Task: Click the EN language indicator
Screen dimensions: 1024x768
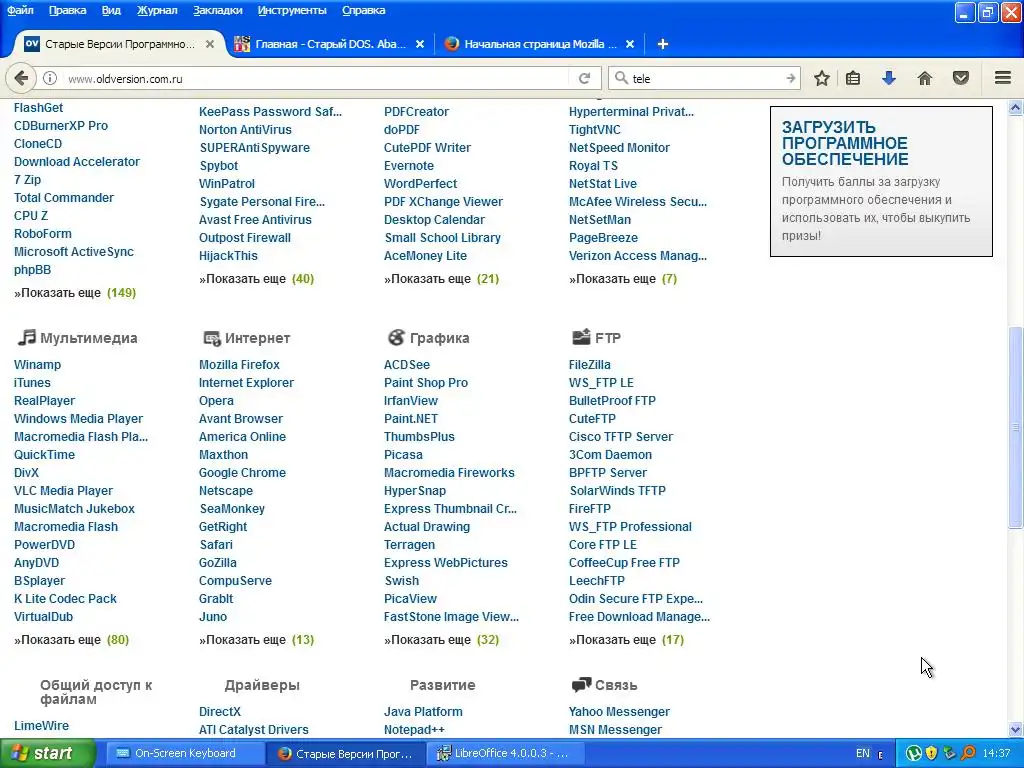Action: 863,754
